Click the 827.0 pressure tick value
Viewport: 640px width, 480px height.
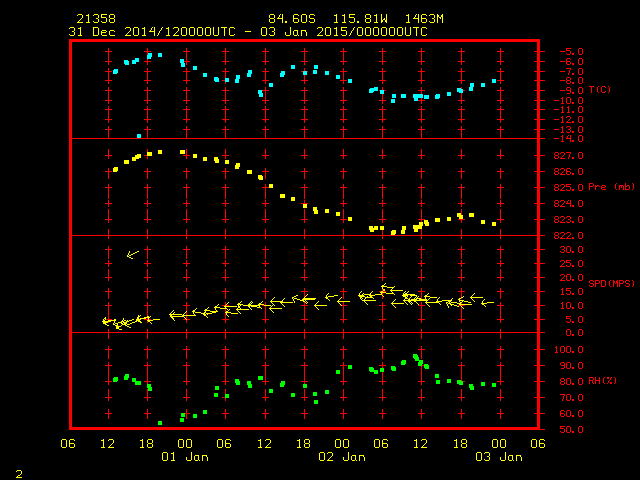[569, 156]
